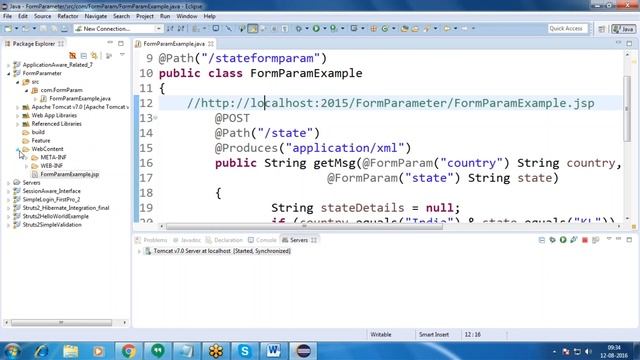Open Edit menu
Screen dimensions: 640x360
tap(23, 16)
